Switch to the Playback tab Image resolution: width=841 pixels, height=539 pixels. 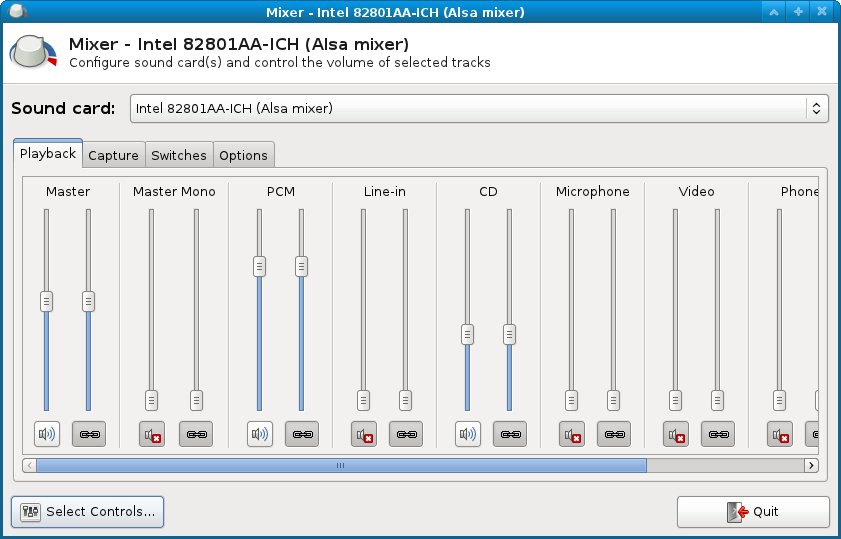[48, 153]
